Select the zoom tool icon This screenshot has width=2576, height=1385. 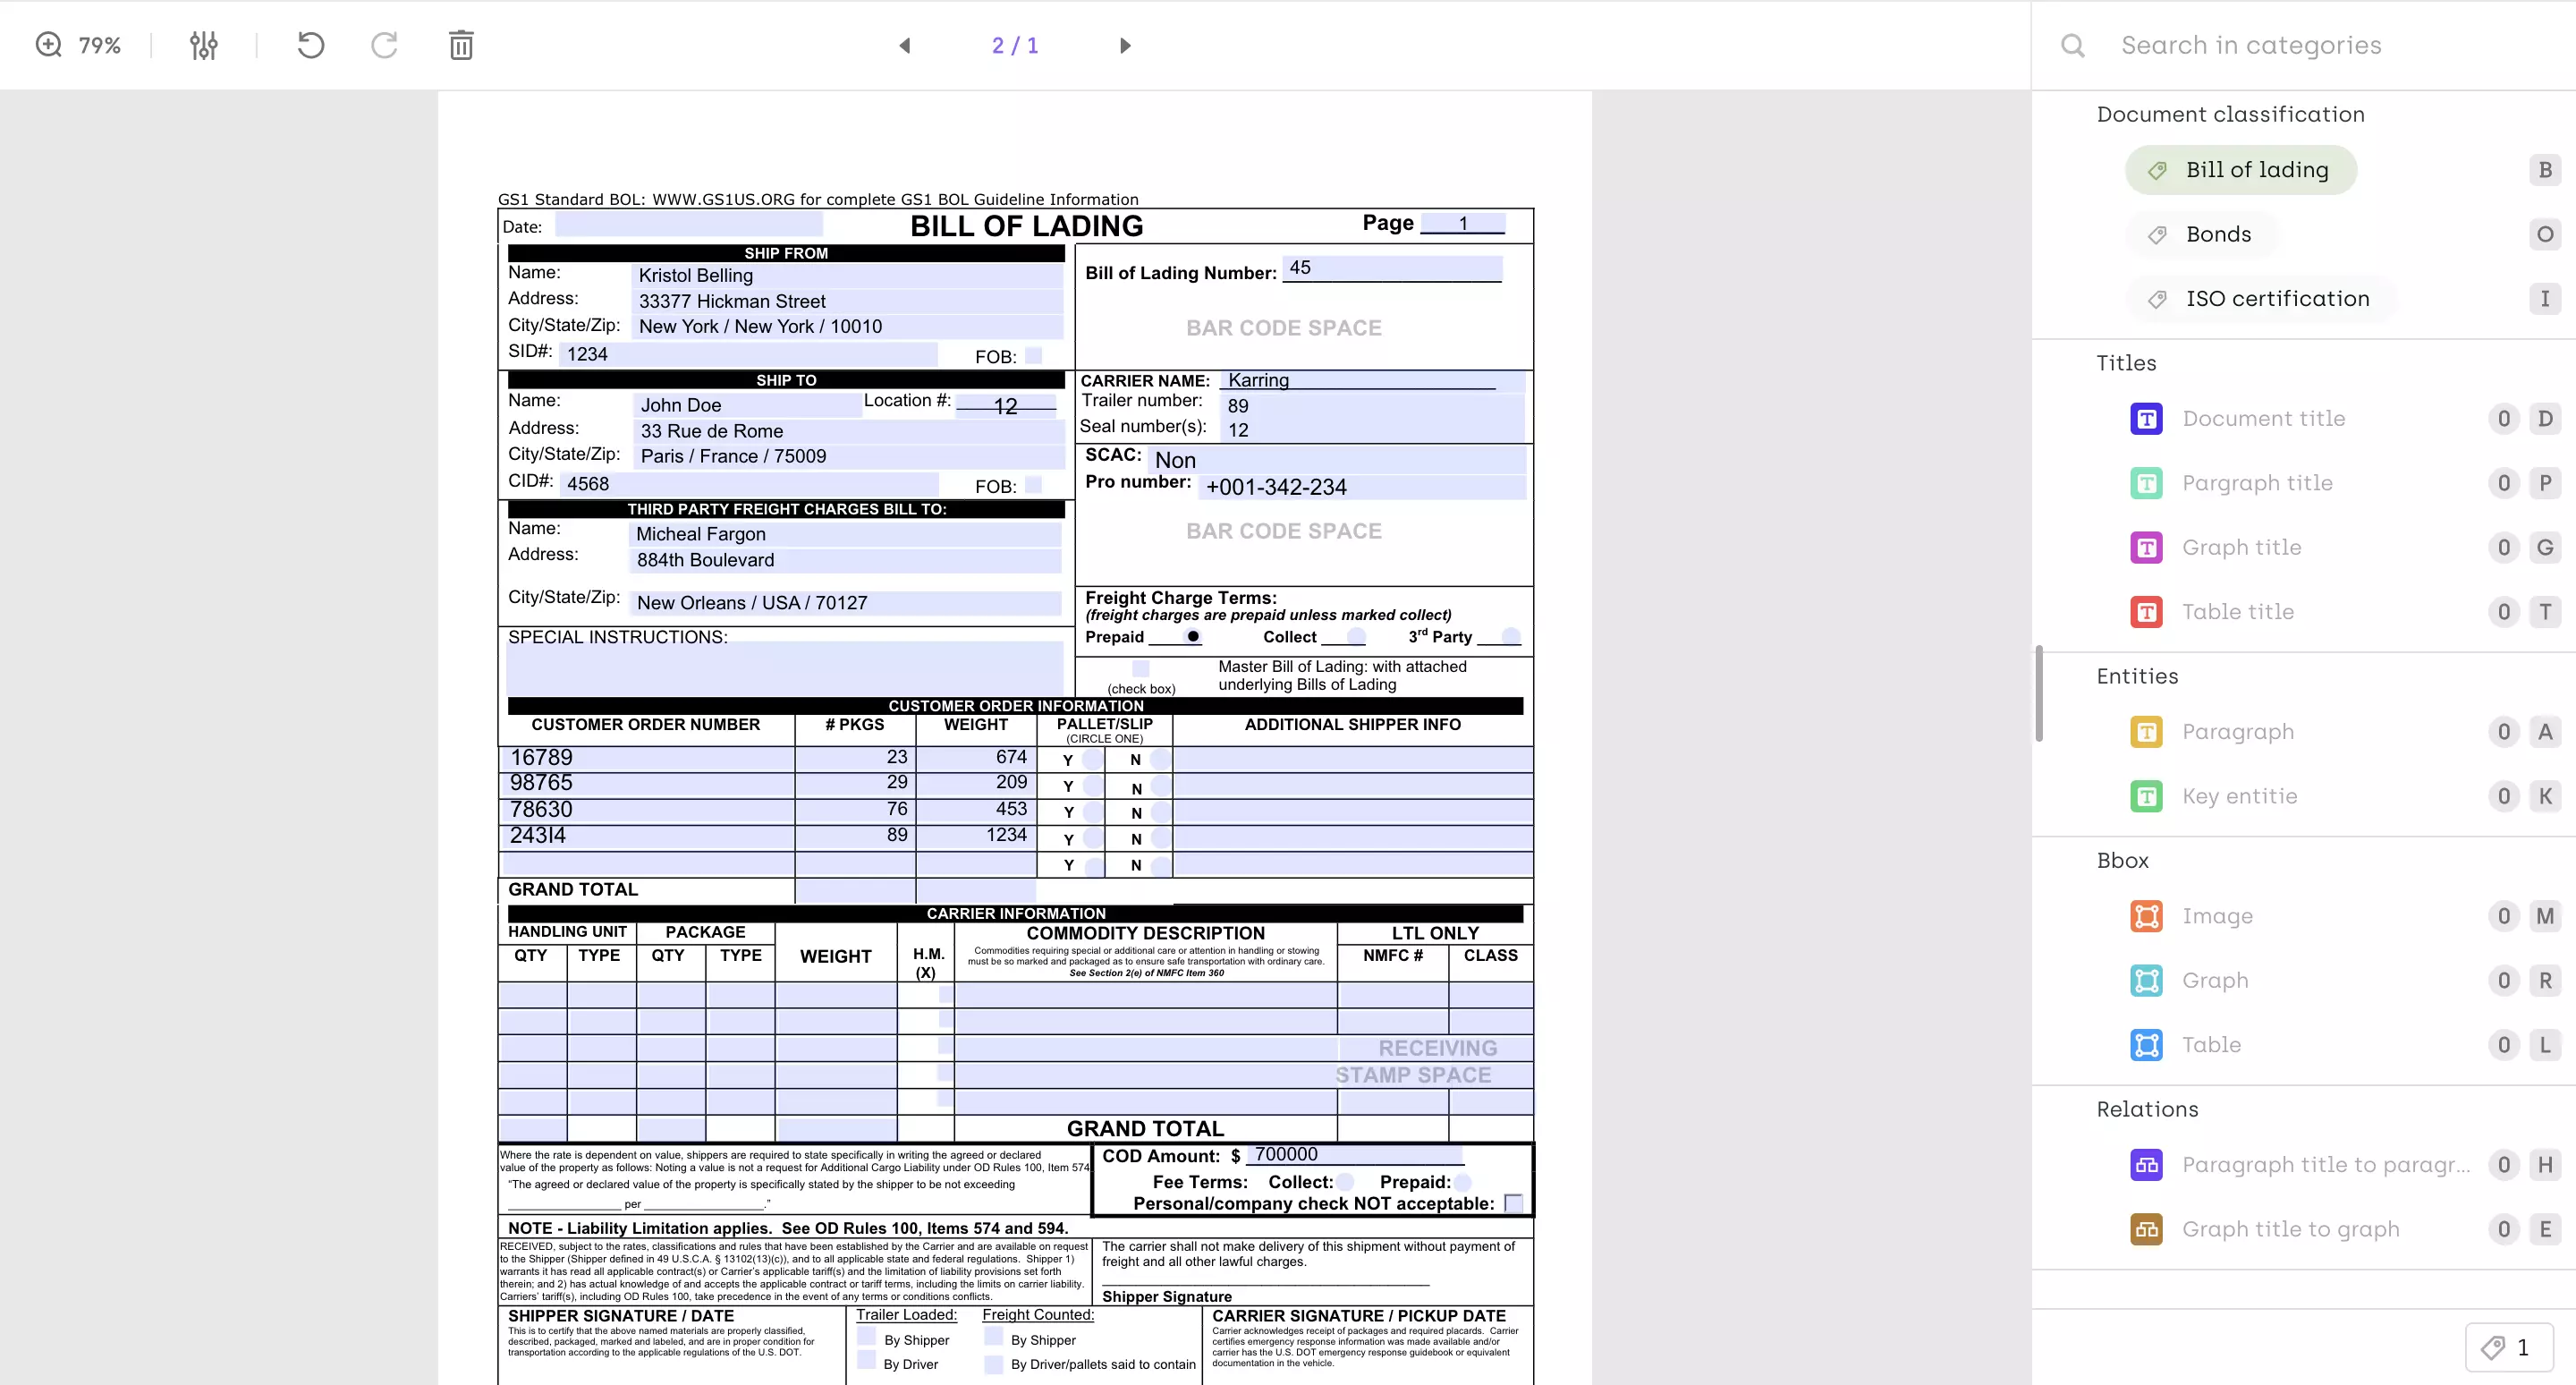coord(48,44)
